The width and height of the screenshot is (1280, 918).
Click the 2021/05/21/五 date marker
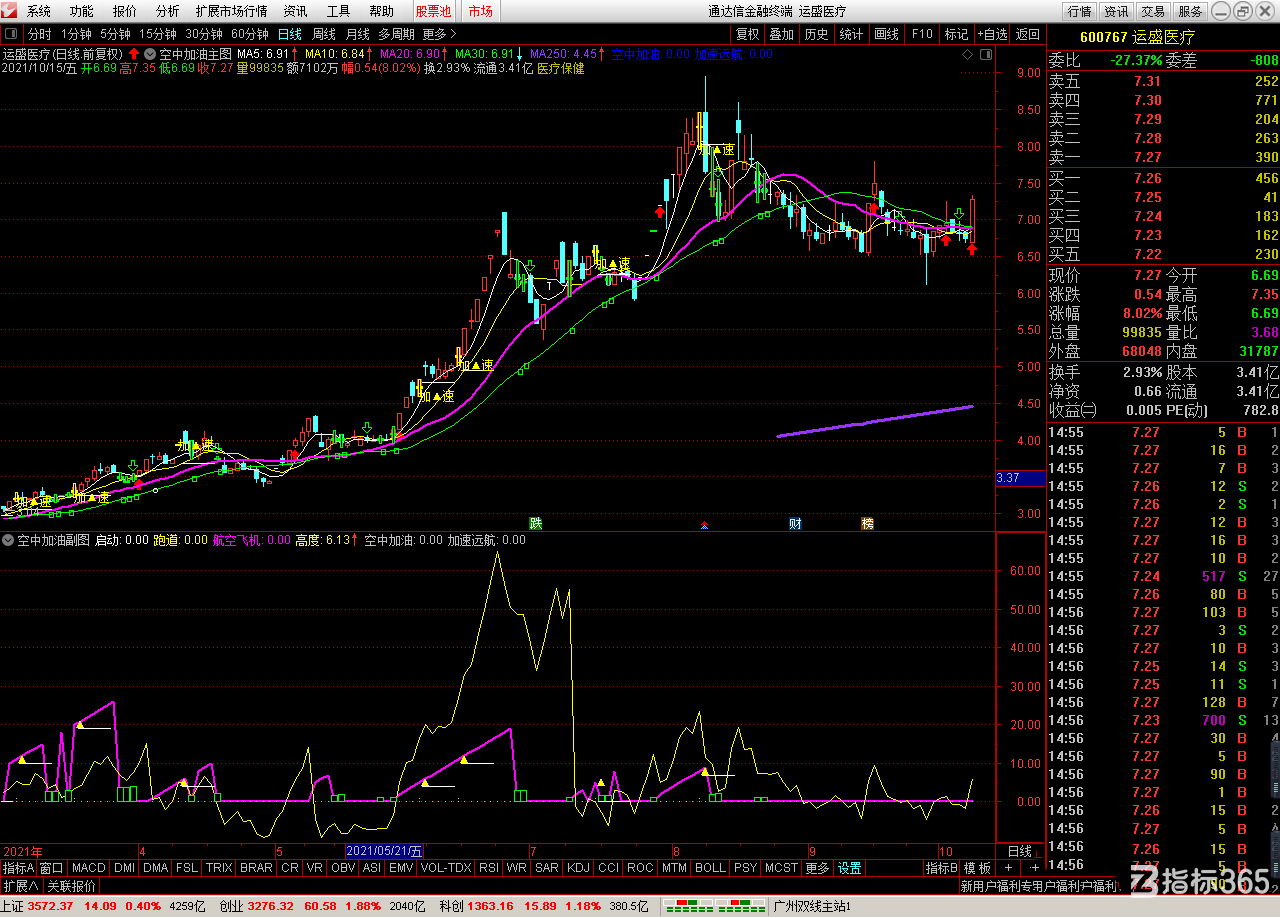[x=385, y=851]
